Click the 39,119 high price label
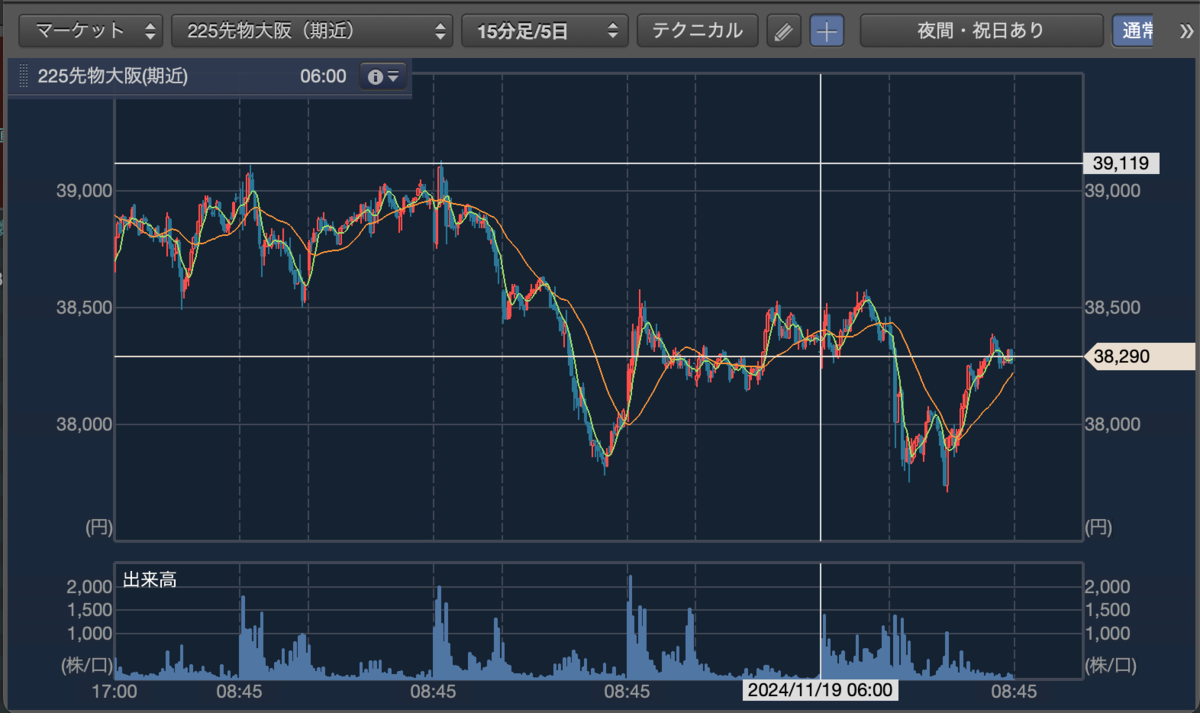1200x713 pixels. [x=1122, y=163]
